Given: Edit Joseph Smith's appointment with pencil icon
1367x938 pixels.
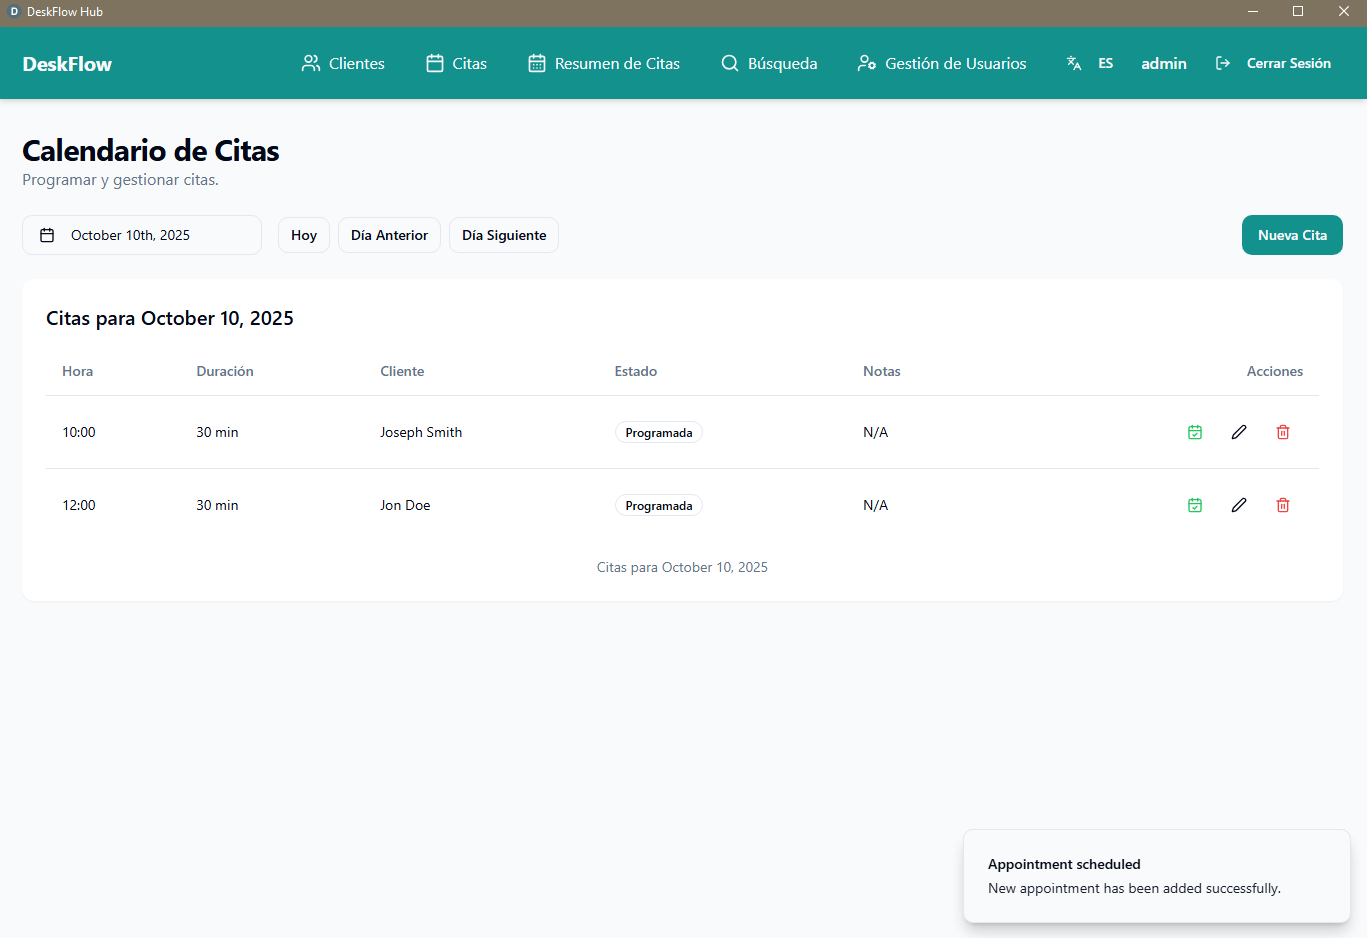Looking at the screenshot, I should tap(1238, 432).
